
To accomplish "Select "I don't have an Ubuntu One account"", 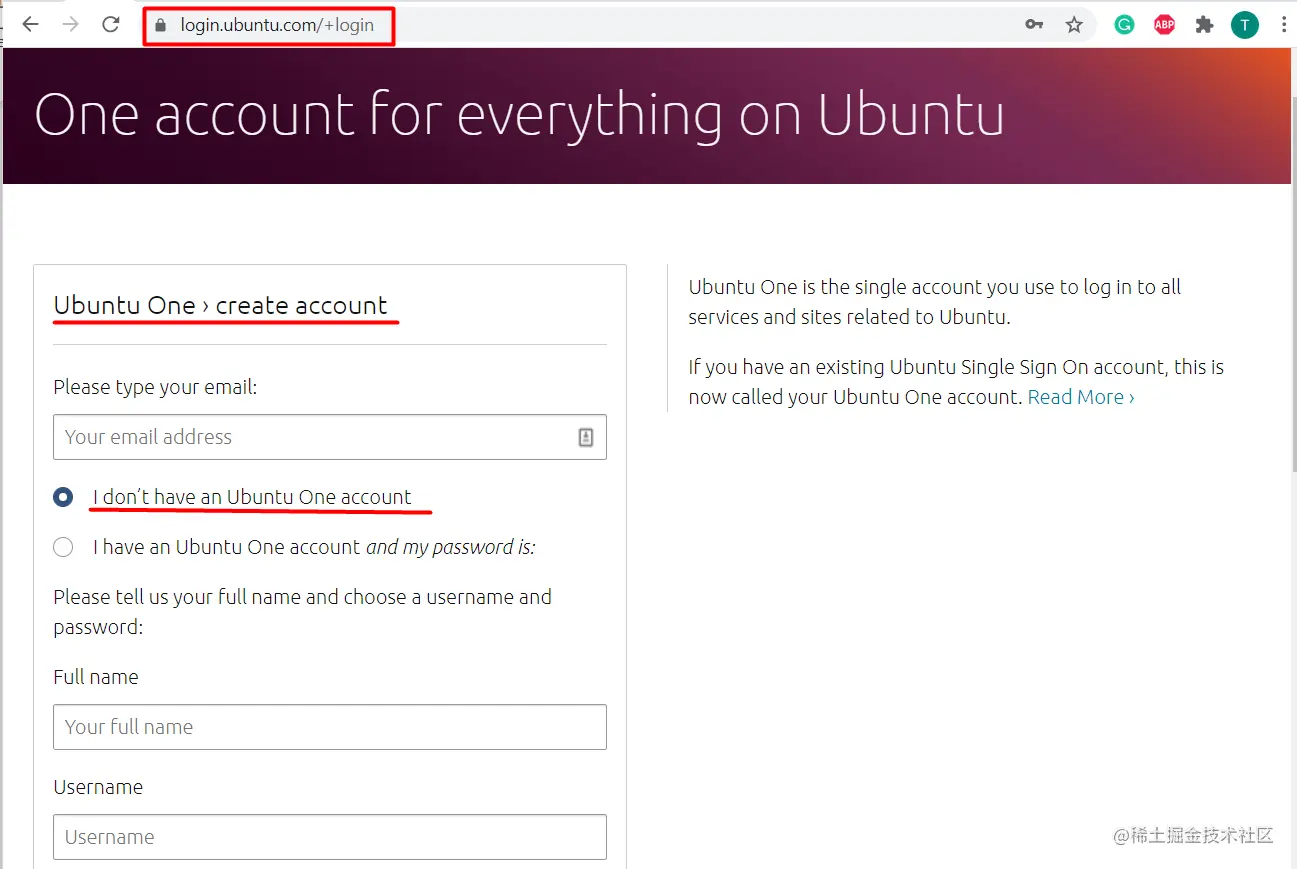I will [63, 497].
